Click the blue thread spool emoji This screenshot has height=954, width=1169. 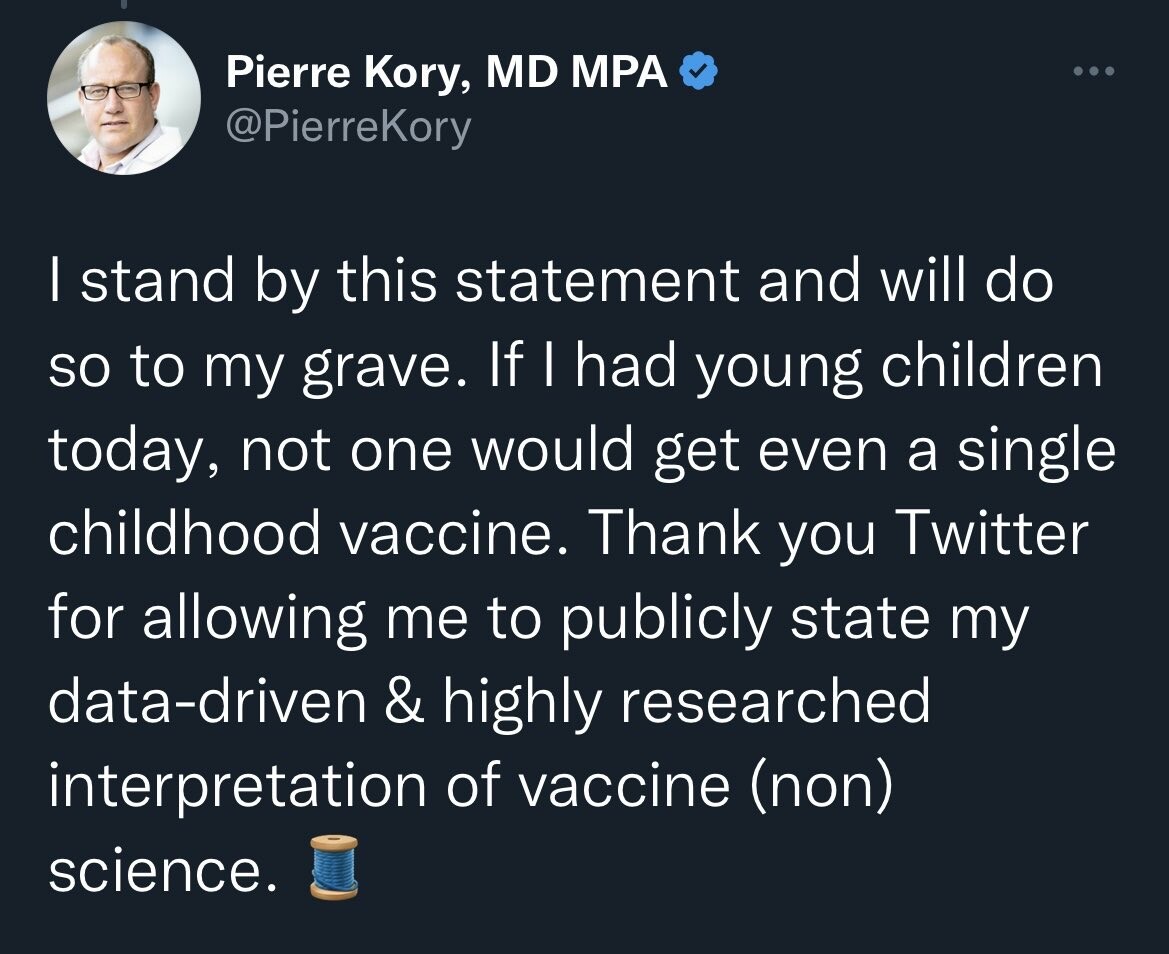pyautogui.click(x=334, y=868)
